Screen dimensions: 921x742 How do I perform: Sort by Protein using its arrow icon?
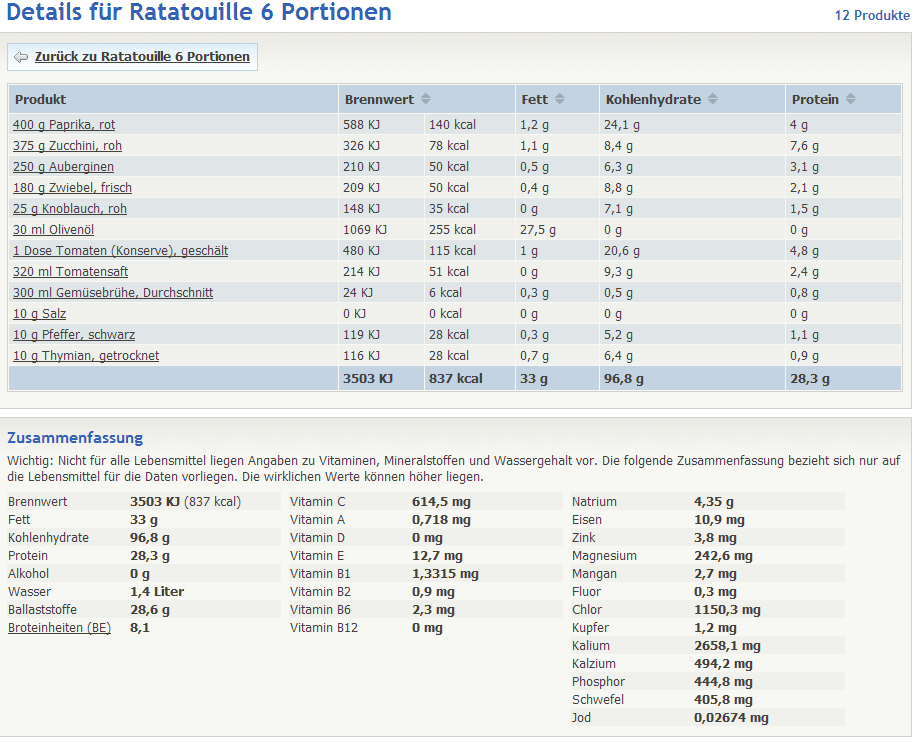851,99
